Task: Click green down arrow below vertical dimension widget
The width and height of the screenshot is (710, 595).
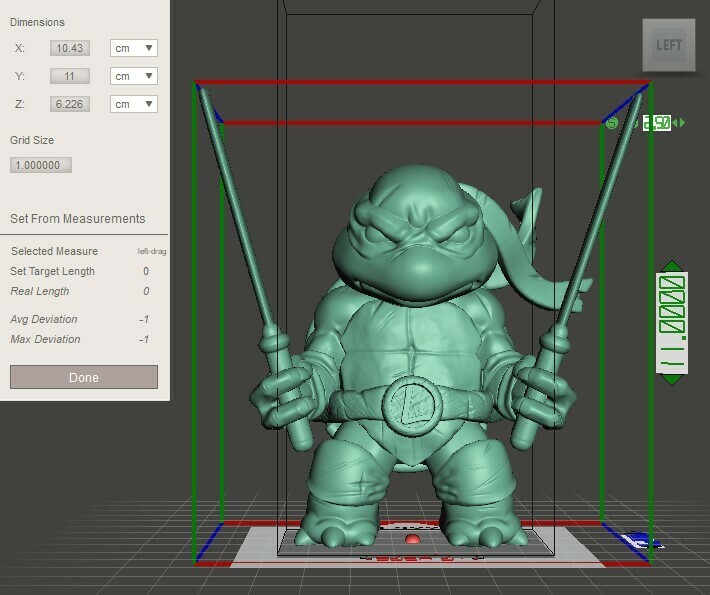Action: click(x=671, y=380)
